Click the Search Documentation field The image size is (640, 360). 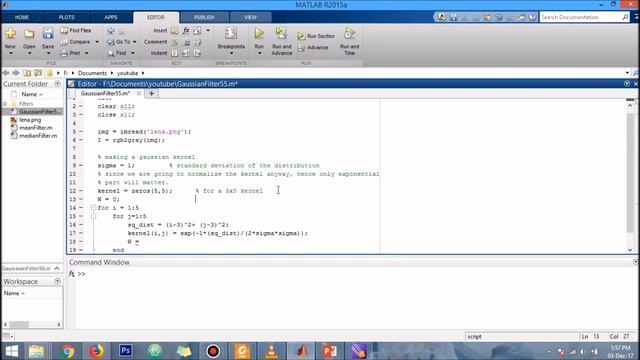[581, 17]
